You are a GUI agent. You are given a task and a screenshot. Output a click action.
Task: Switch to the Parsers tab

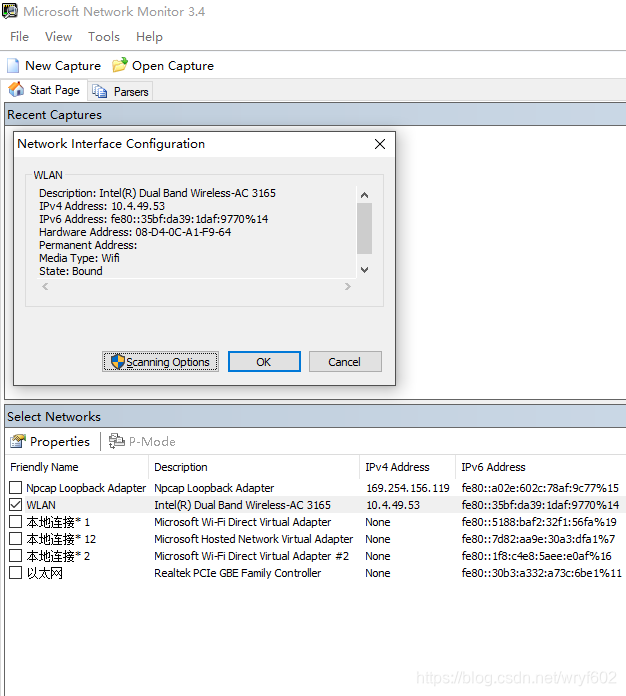(x=120, y=91)
